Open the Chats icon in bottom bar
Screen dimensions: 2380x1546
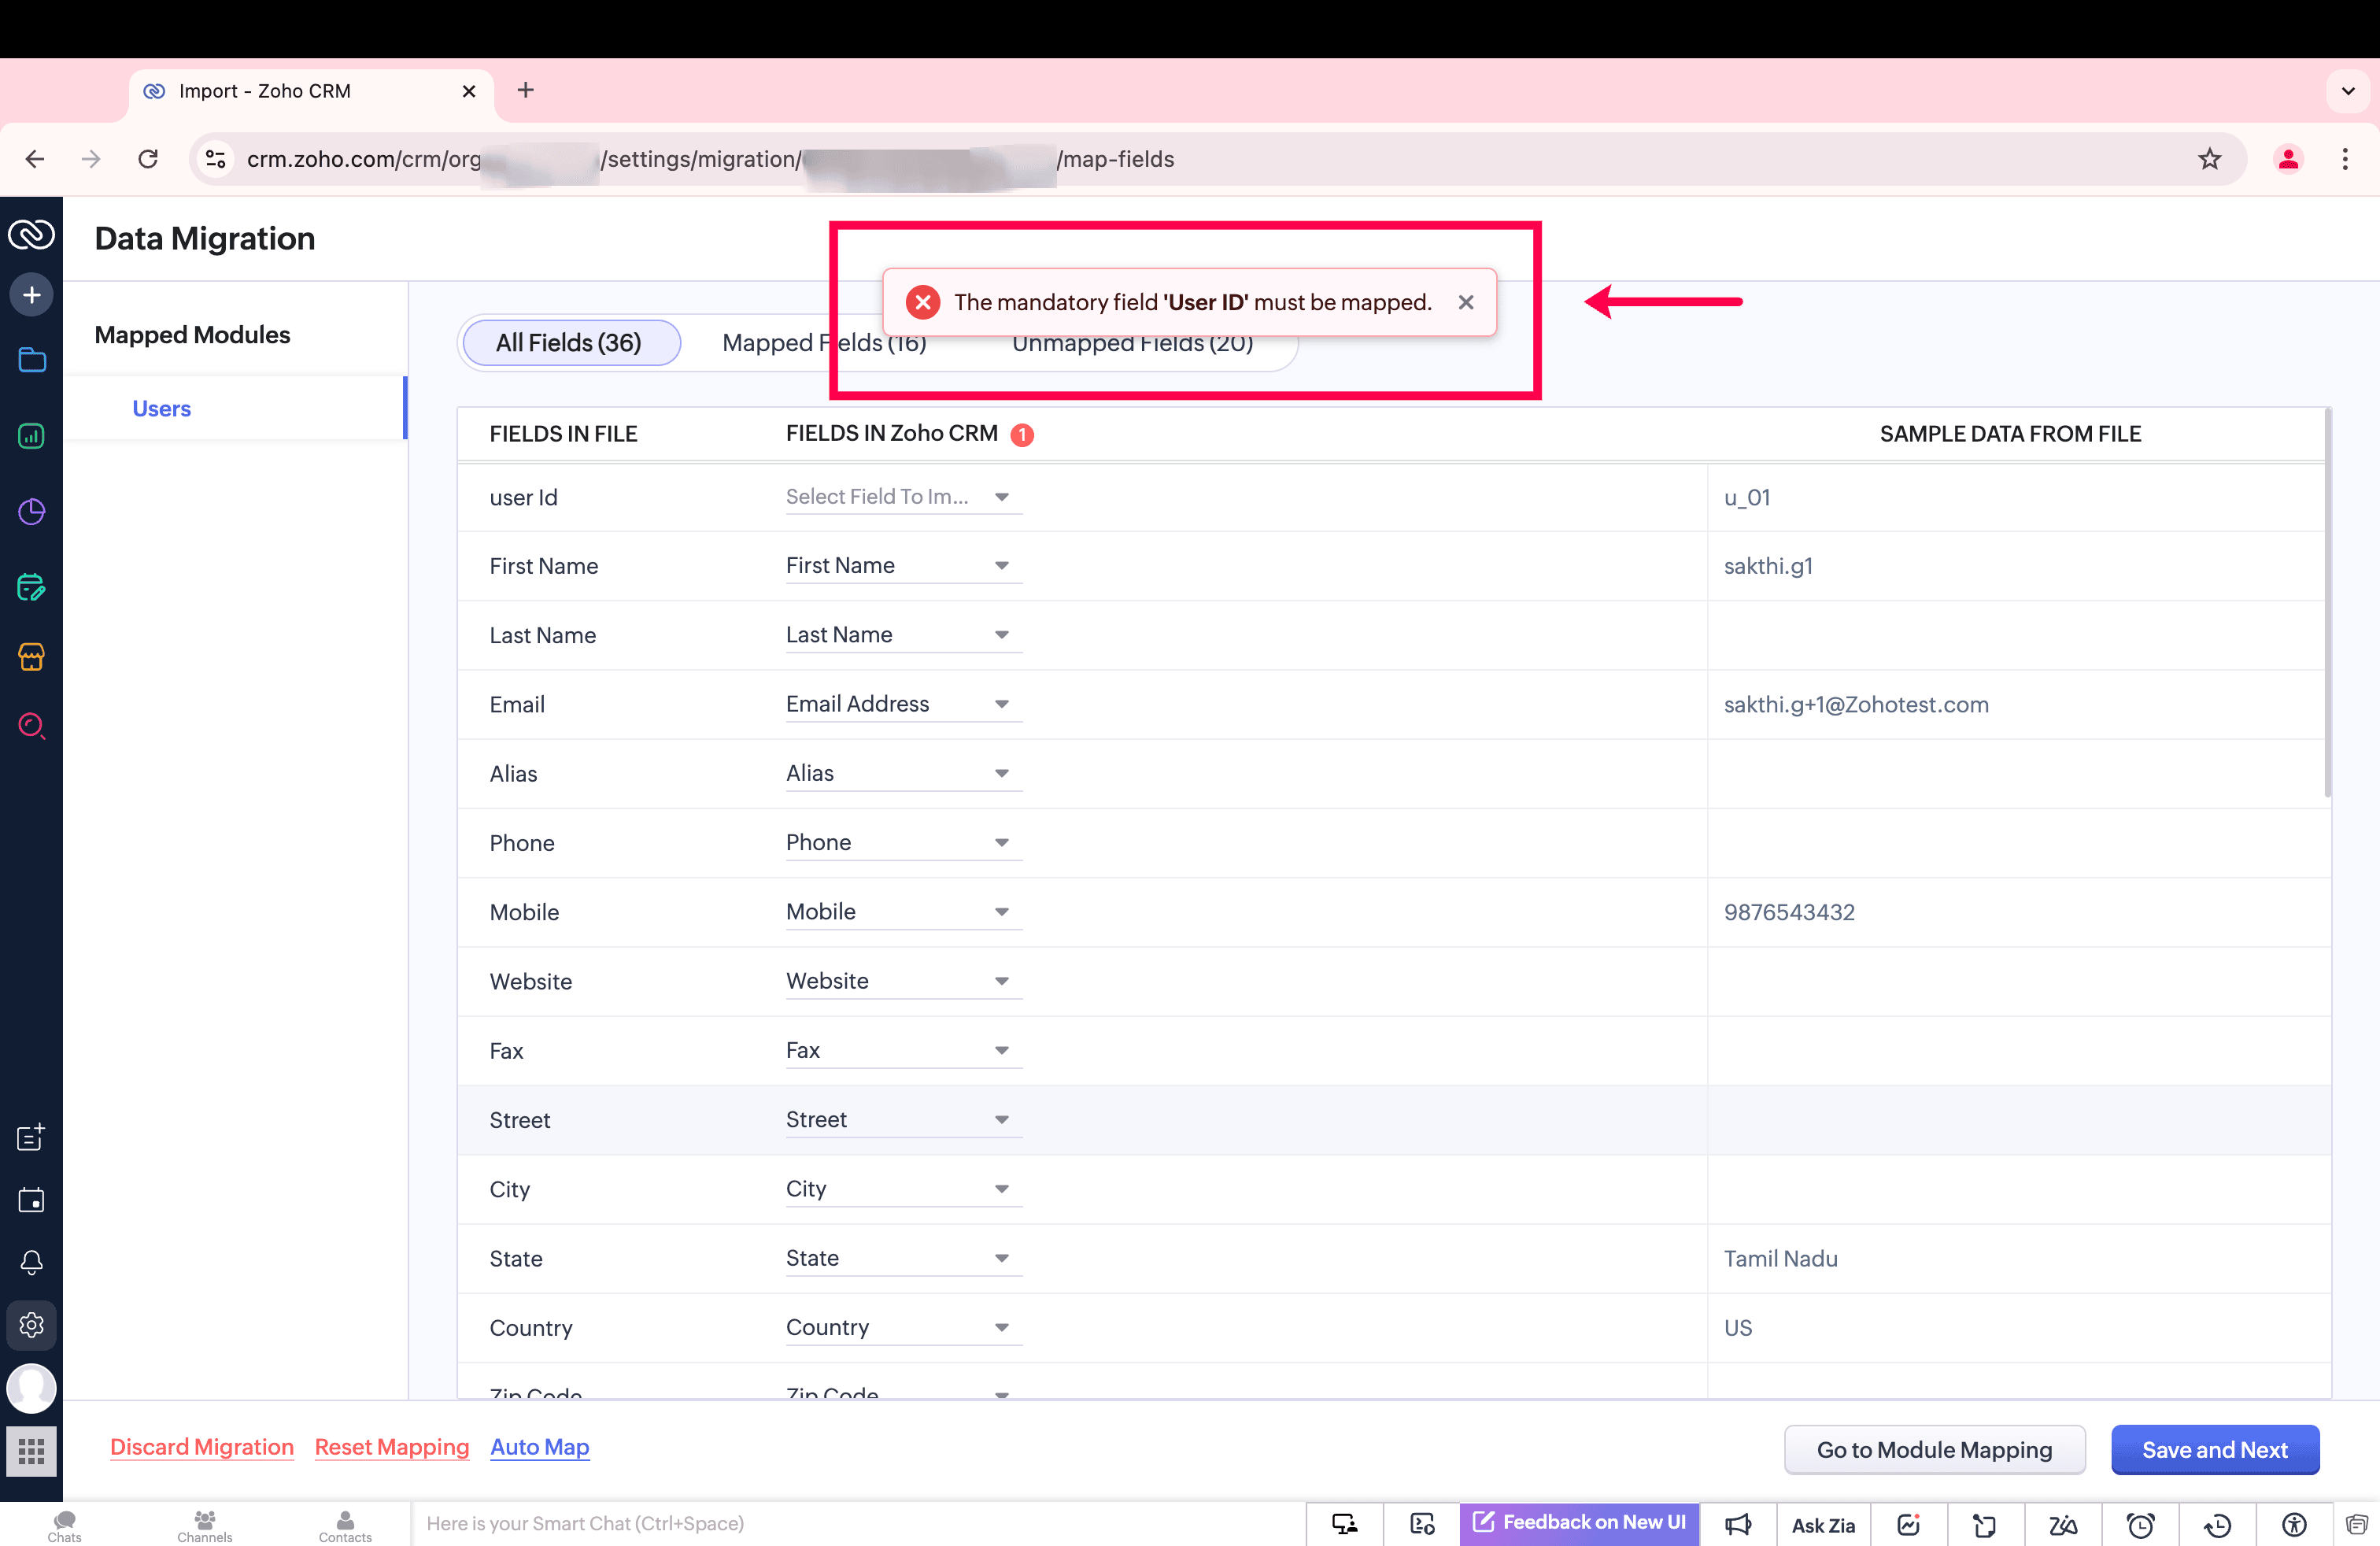pos(64,1525)
